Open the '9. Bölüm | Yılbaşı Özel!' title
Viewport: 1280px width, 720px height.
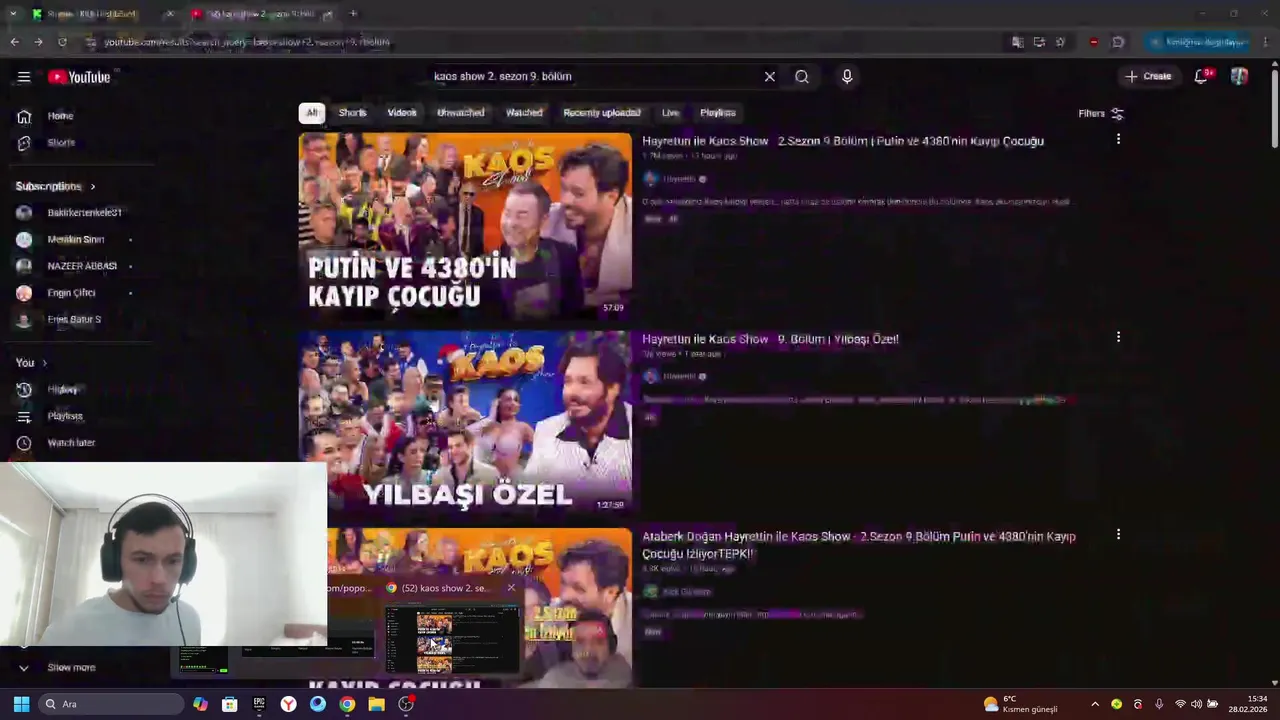[x=770, y=339]
